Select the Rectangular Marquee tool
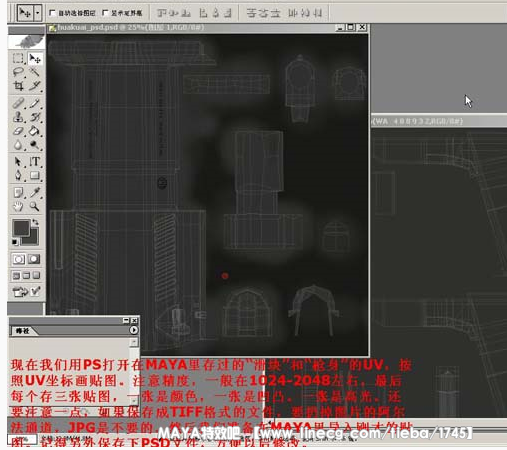Viewport: 507px width, 450px height. (18, 58)
